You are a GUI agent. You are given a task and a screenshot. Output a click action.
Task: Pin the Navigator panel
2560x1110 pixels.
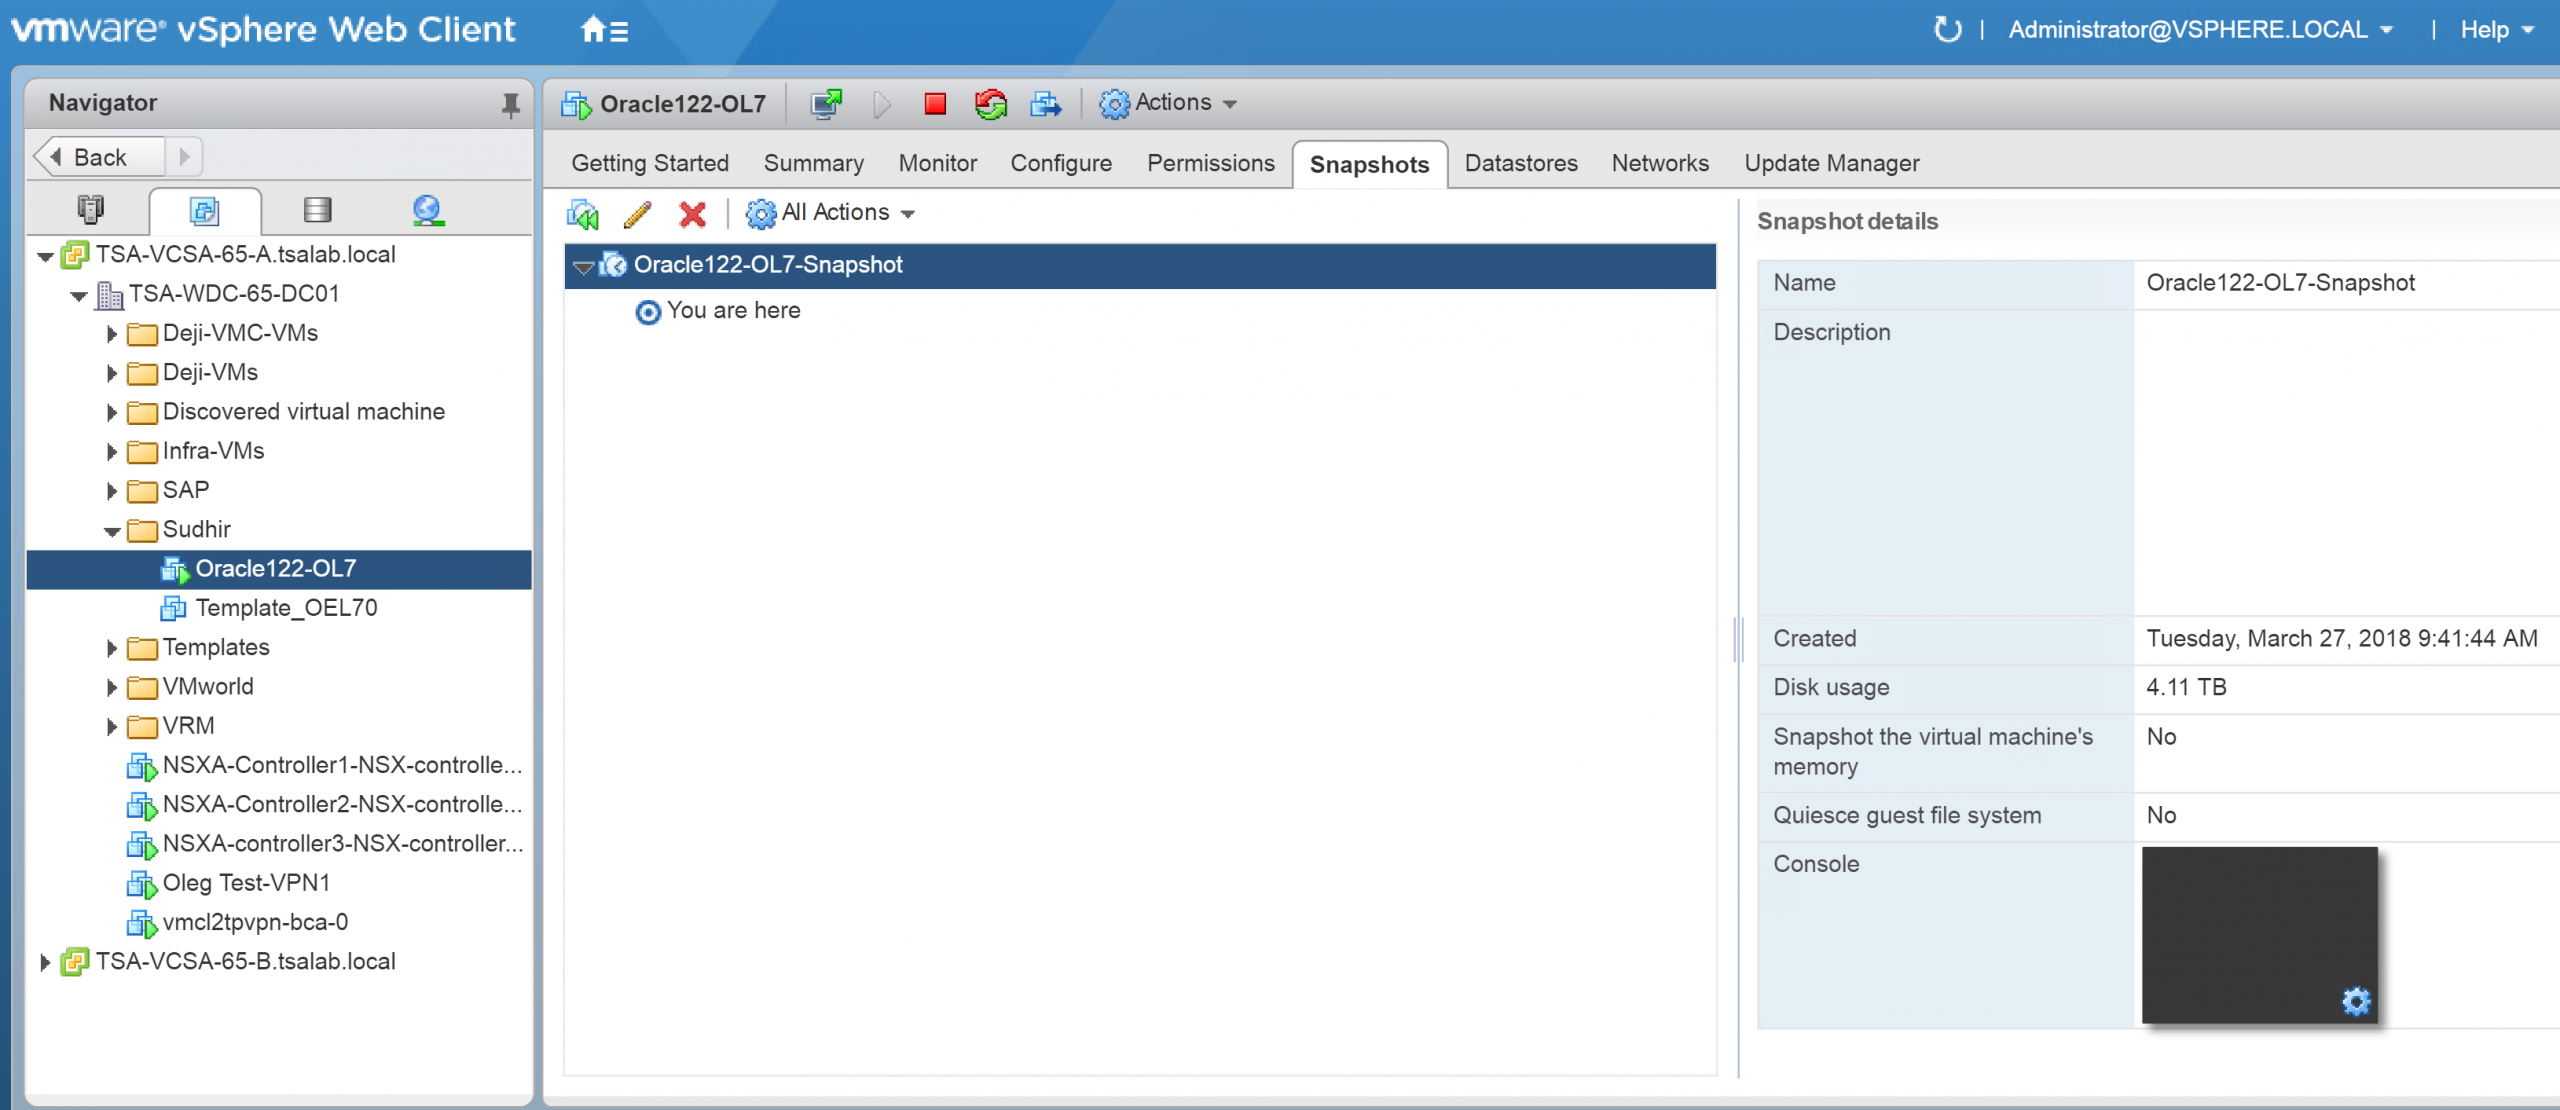tap(510, 104)
